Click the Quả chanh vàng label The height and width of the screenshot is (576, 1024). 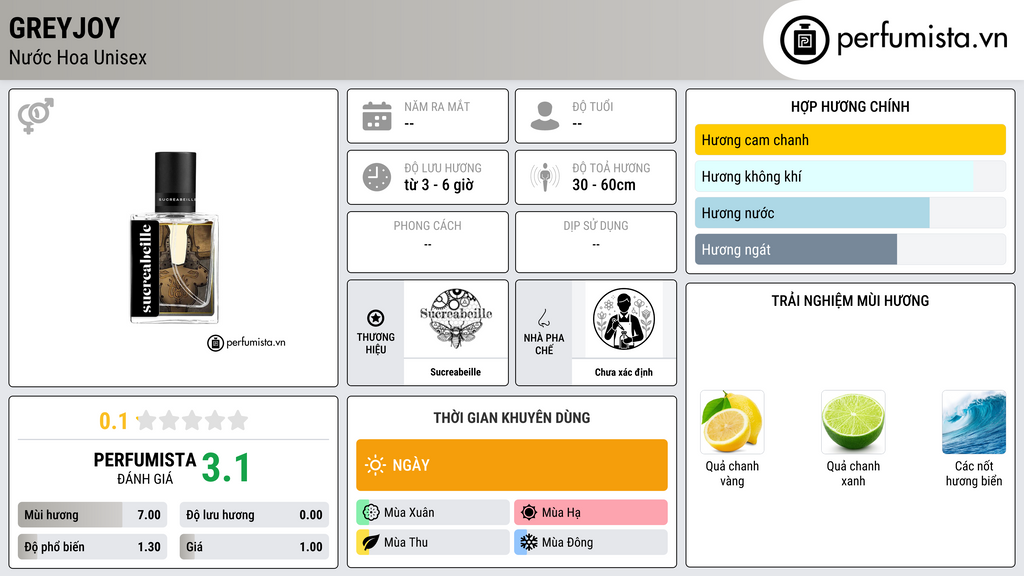click(x=732, y=473)
